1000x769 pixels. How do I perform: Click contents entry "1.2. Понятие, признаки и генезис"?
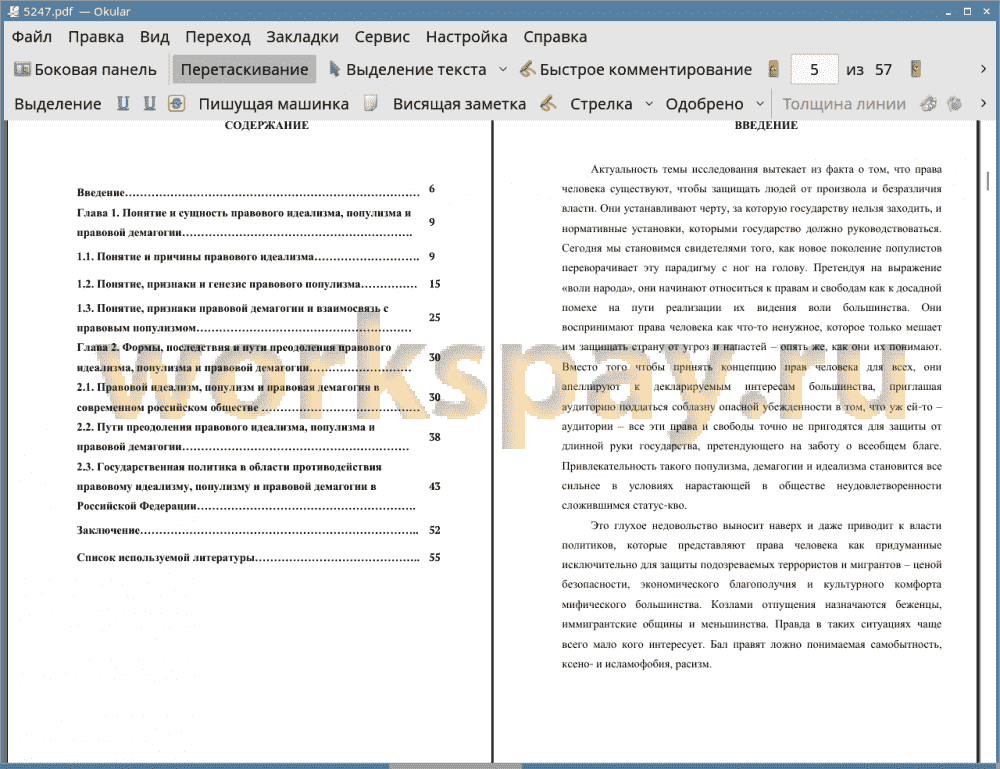[x=247, y=284]
